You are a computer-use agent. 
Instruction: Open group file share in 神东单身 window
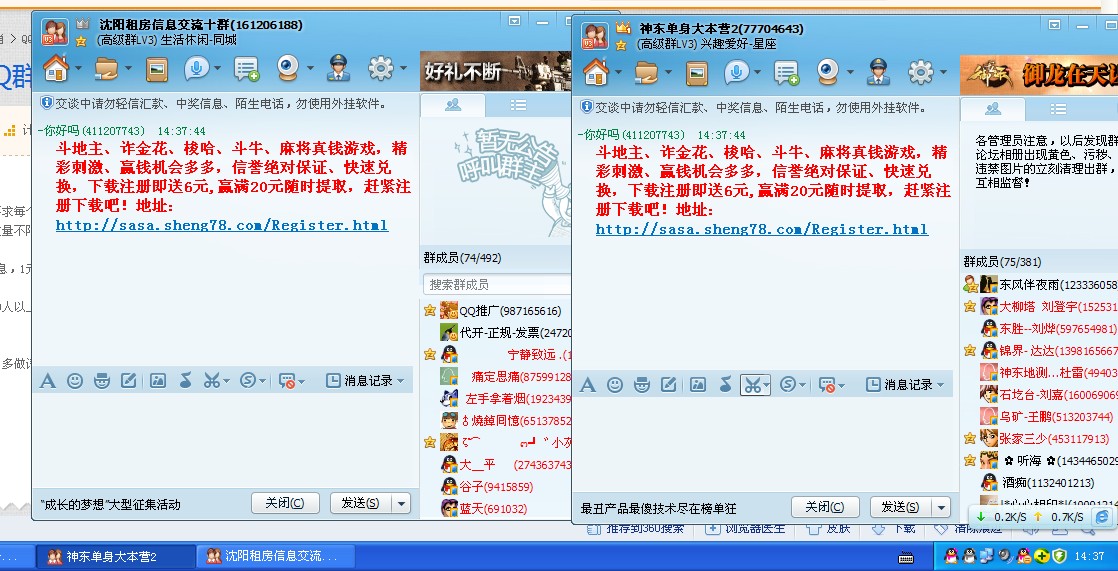click(647, 73)
